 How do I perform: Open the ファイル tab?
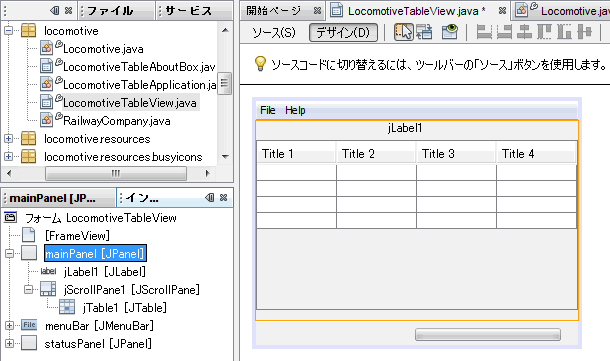coord(117,11)
